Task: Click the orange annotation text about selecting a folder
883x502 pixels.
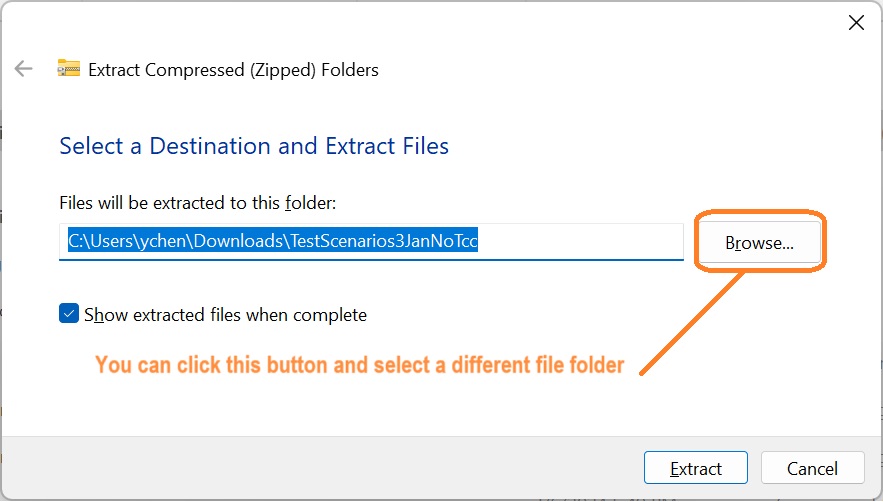Action: coord(360,366)
